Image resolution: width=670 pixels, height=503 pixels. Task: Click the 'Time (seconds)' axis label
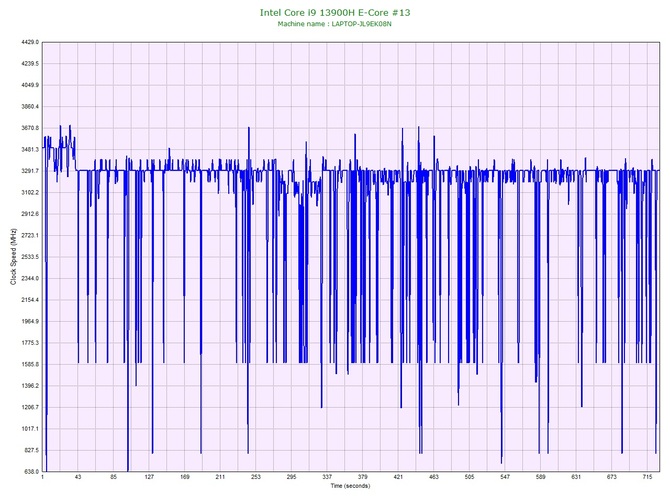pos(350,486)
